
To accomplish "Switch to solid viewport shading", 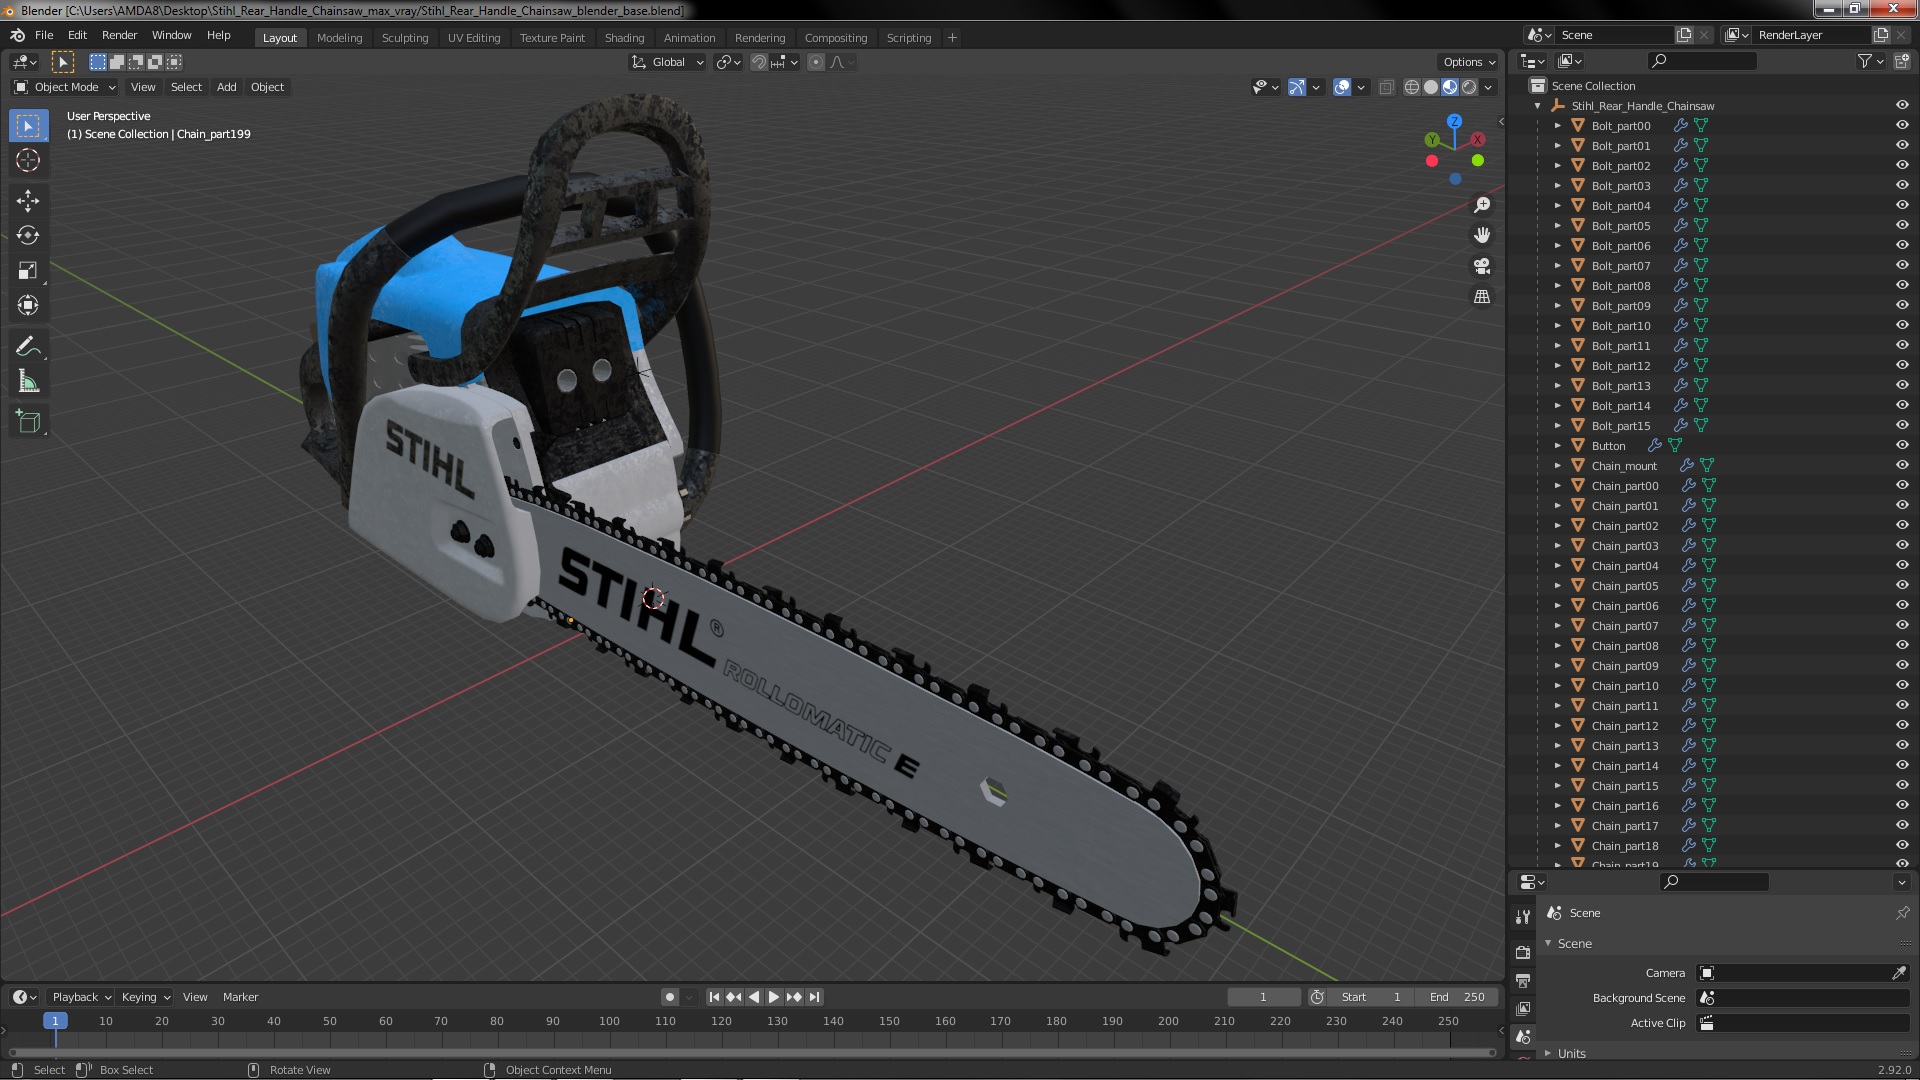I will coord(1431,87).
